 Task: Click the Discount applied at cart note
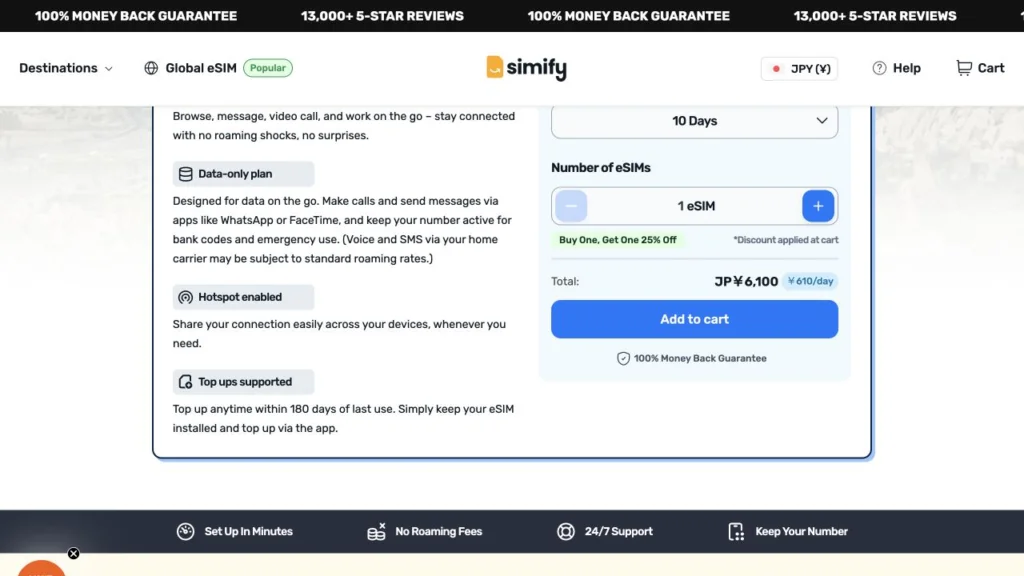[x=786, y=240]
